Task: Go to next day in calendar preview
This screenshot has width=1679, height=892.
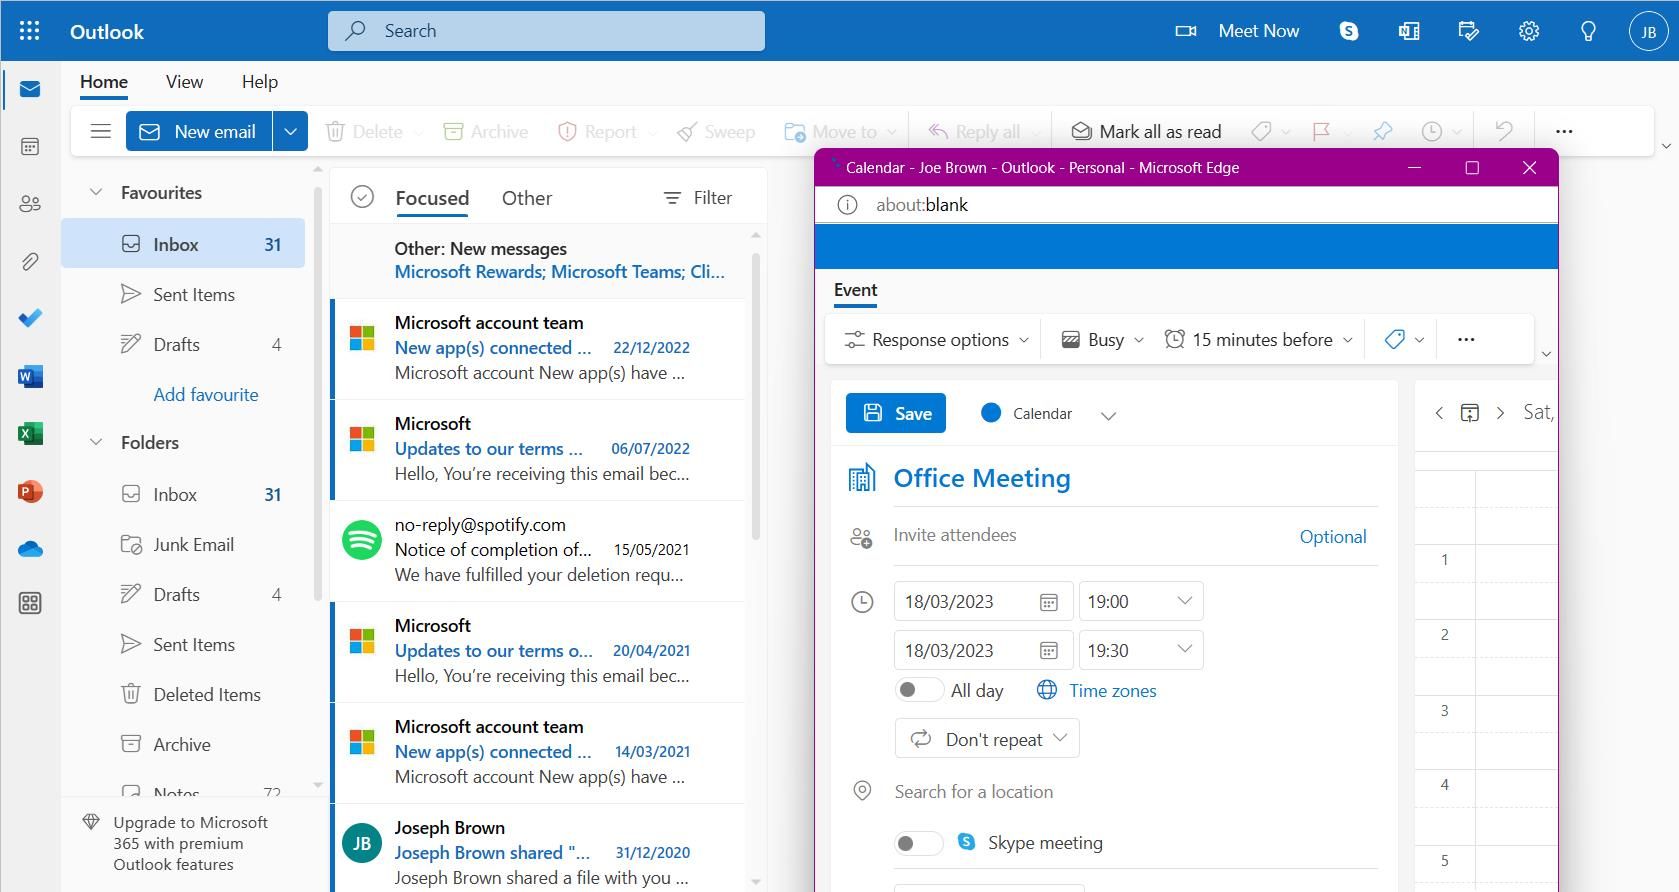Action: coord(1500,413)
